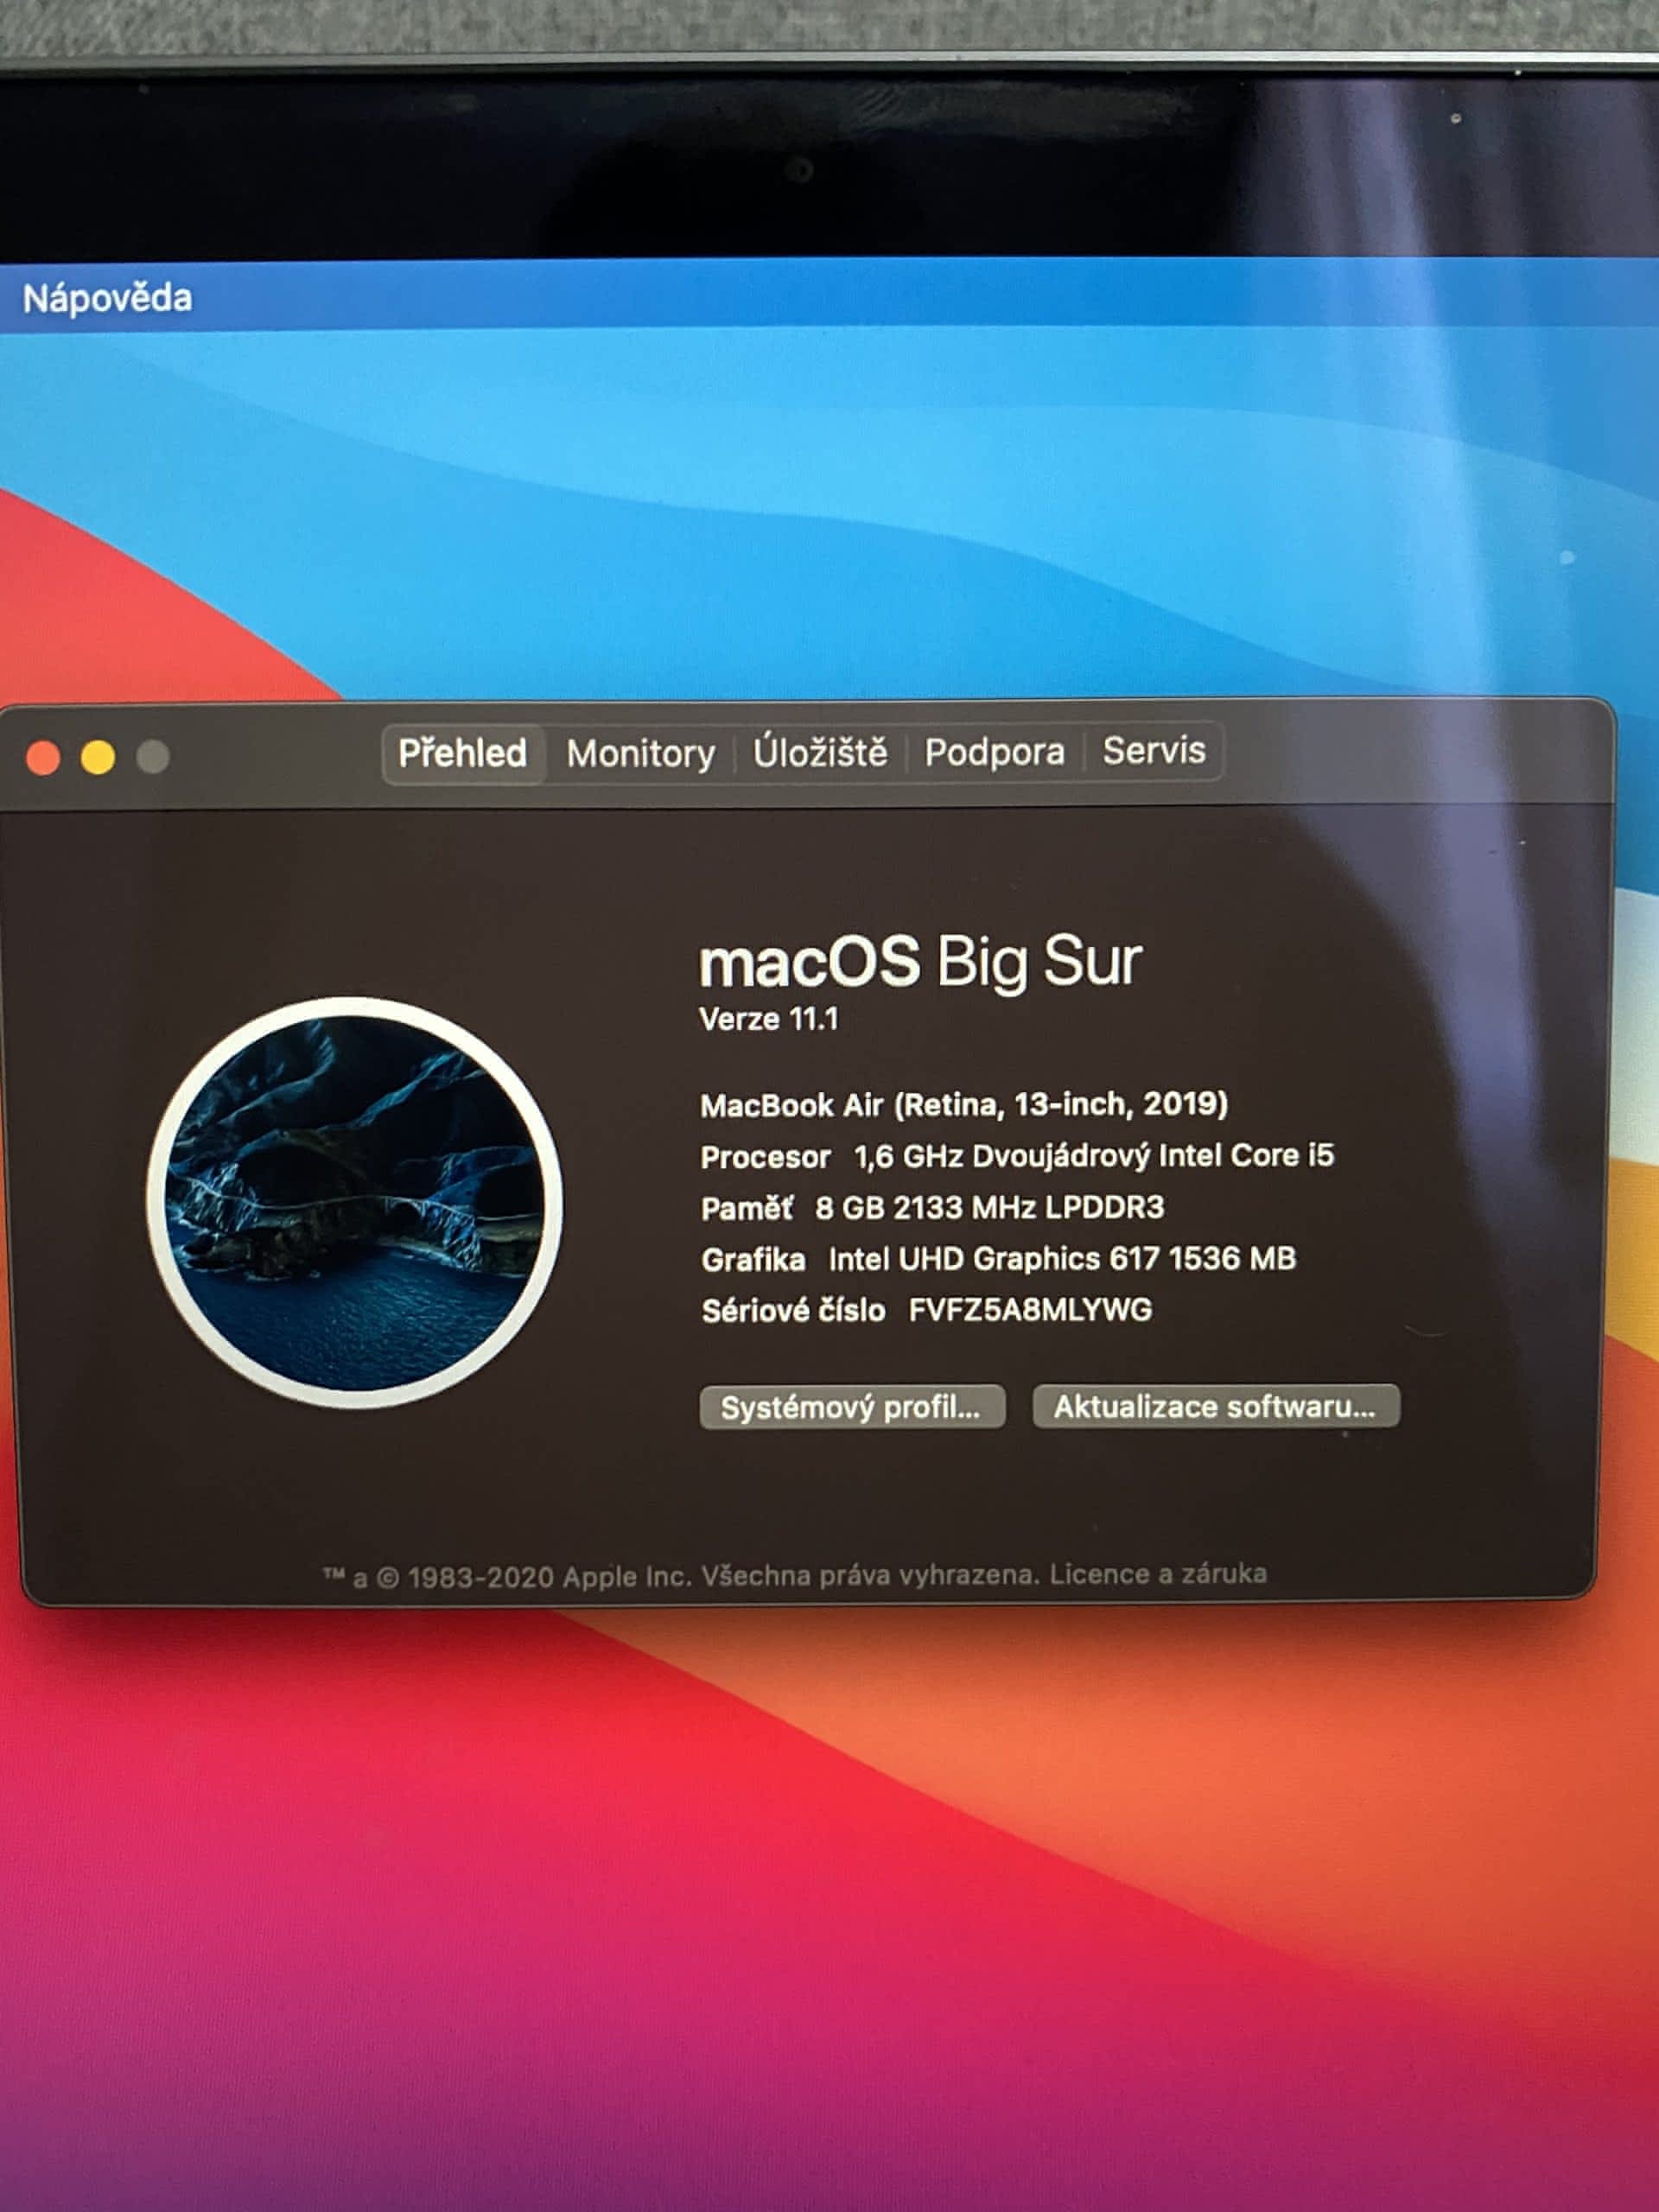Open the Úložiště tab
Image resolution: width=1659 pixels, height=2212 pixels.
[819, 752]
